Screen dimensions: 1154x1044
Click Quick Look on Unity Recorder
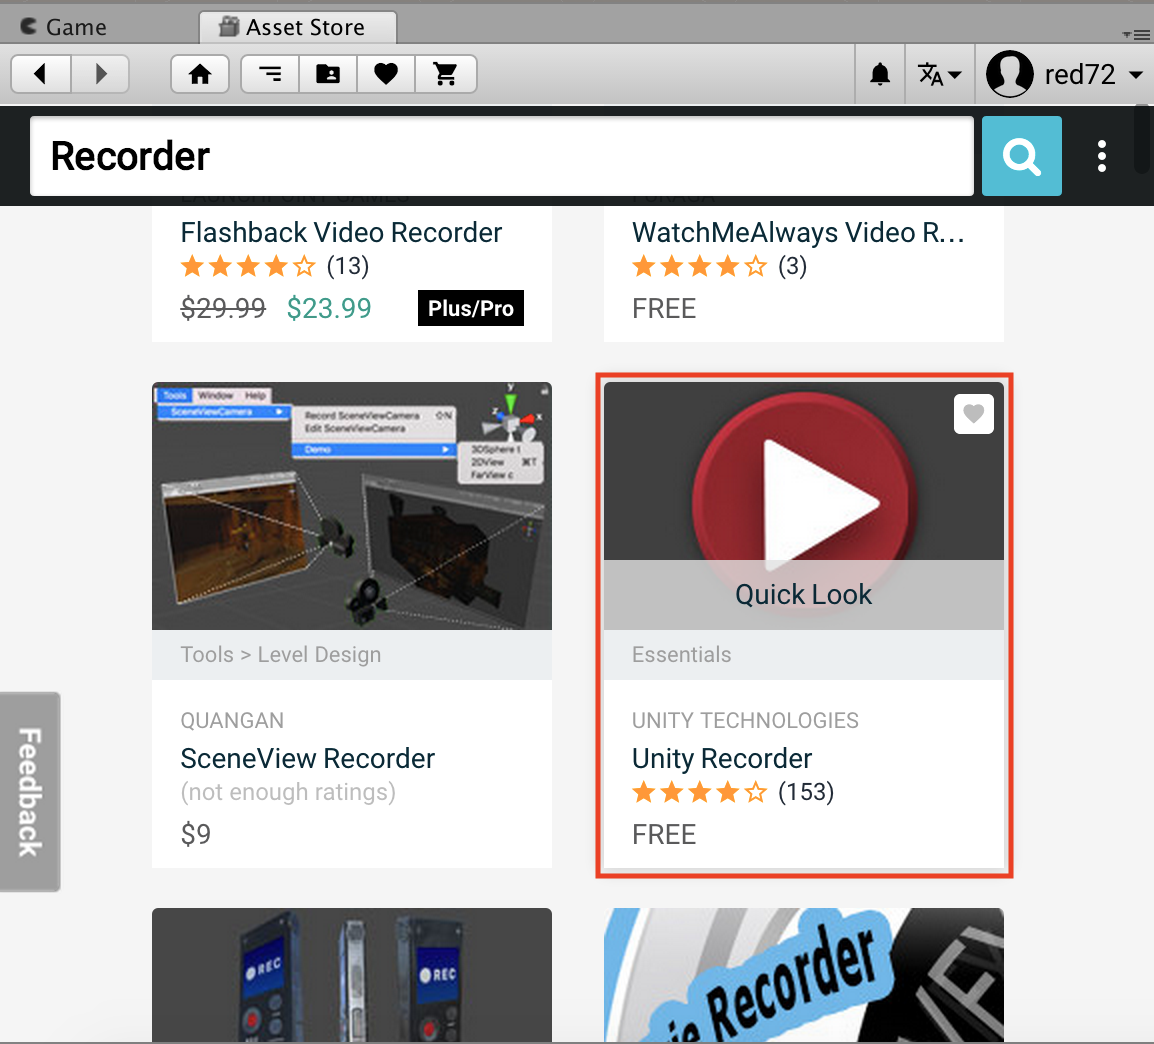tap(803, 595)
